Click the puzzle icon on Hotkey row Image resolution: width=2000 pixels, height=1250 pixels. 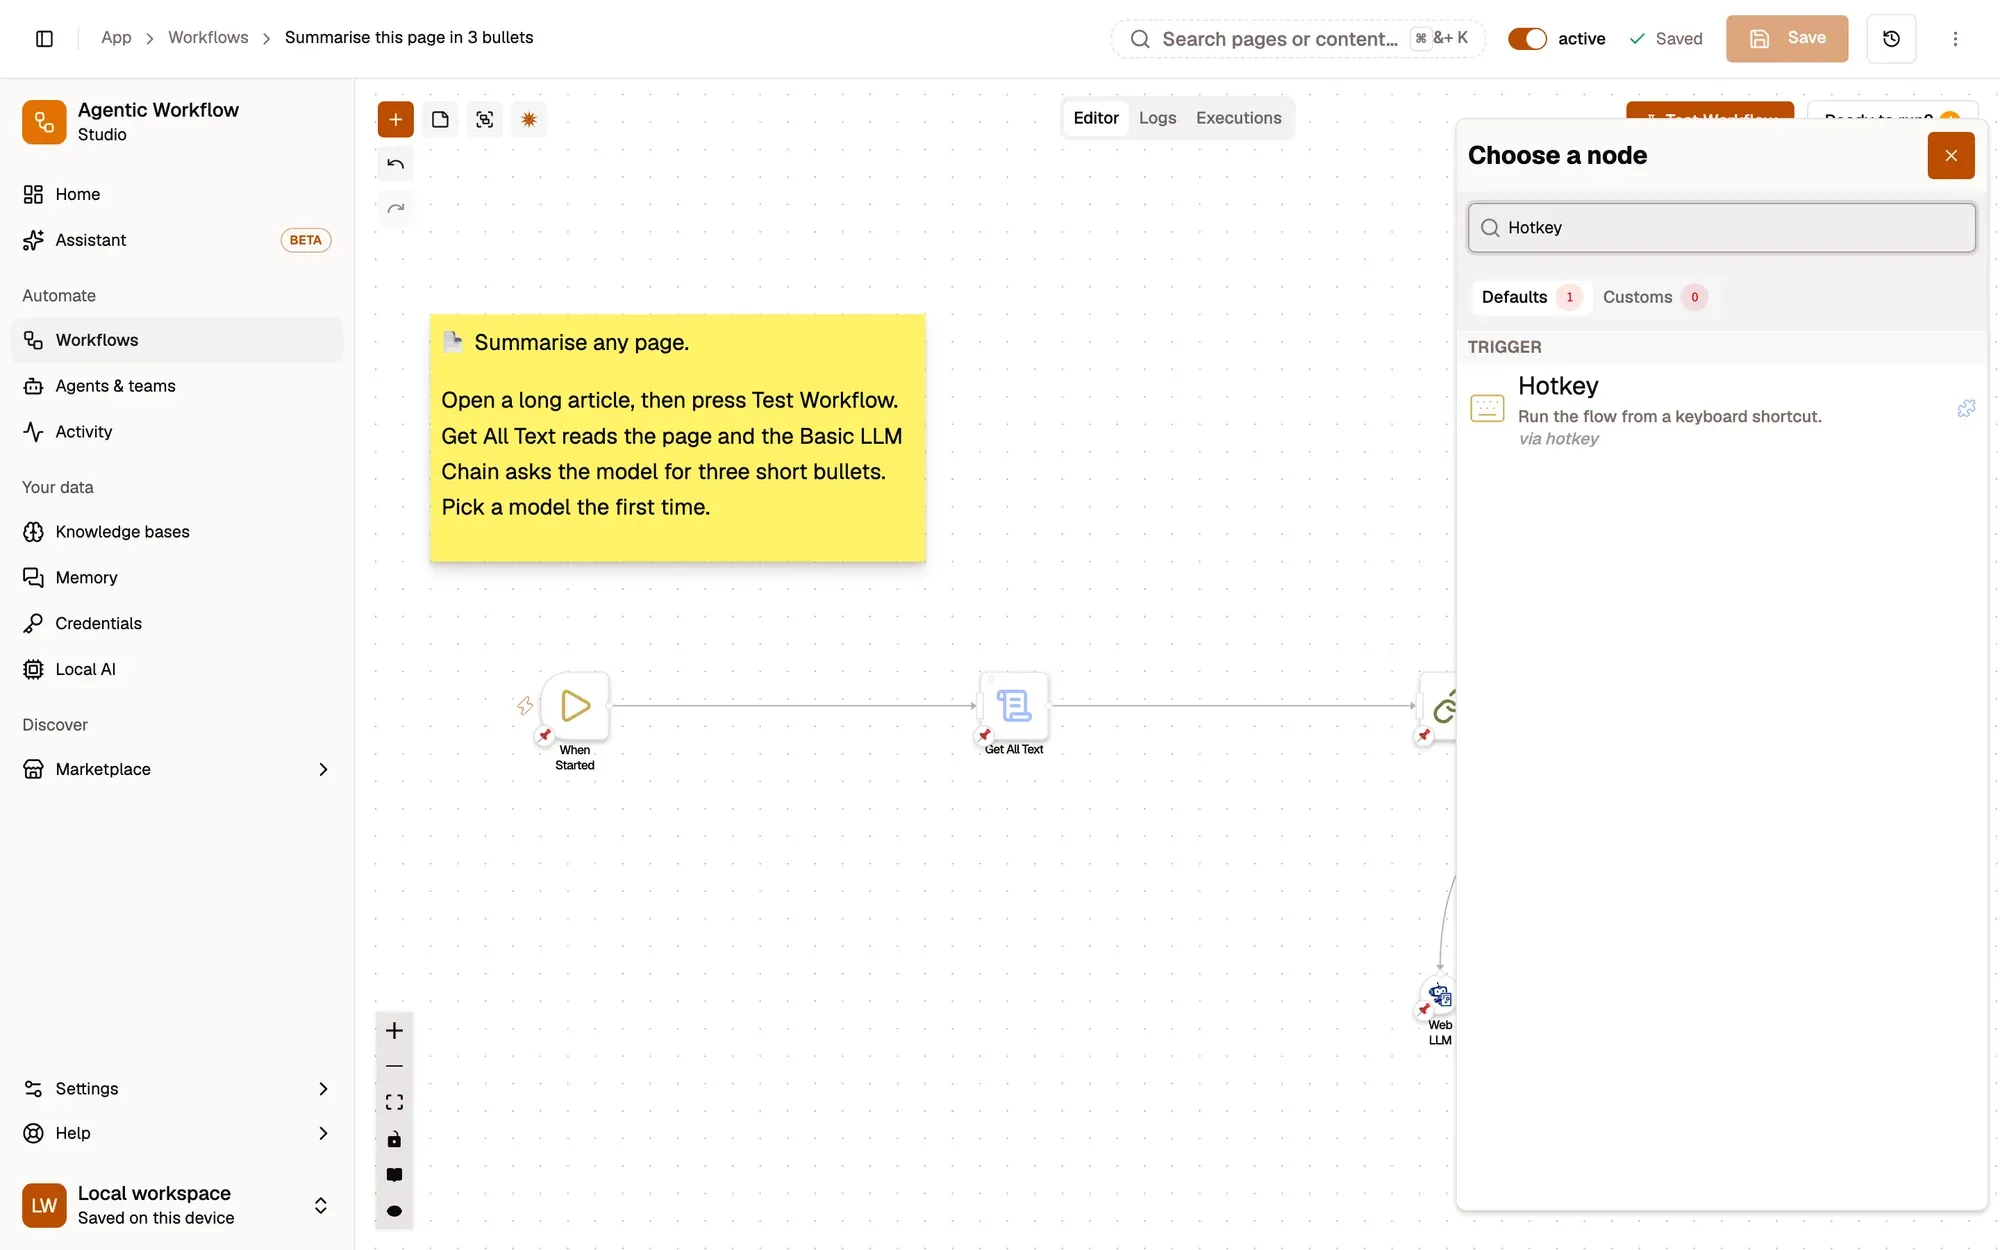(x=1966, y=408)
